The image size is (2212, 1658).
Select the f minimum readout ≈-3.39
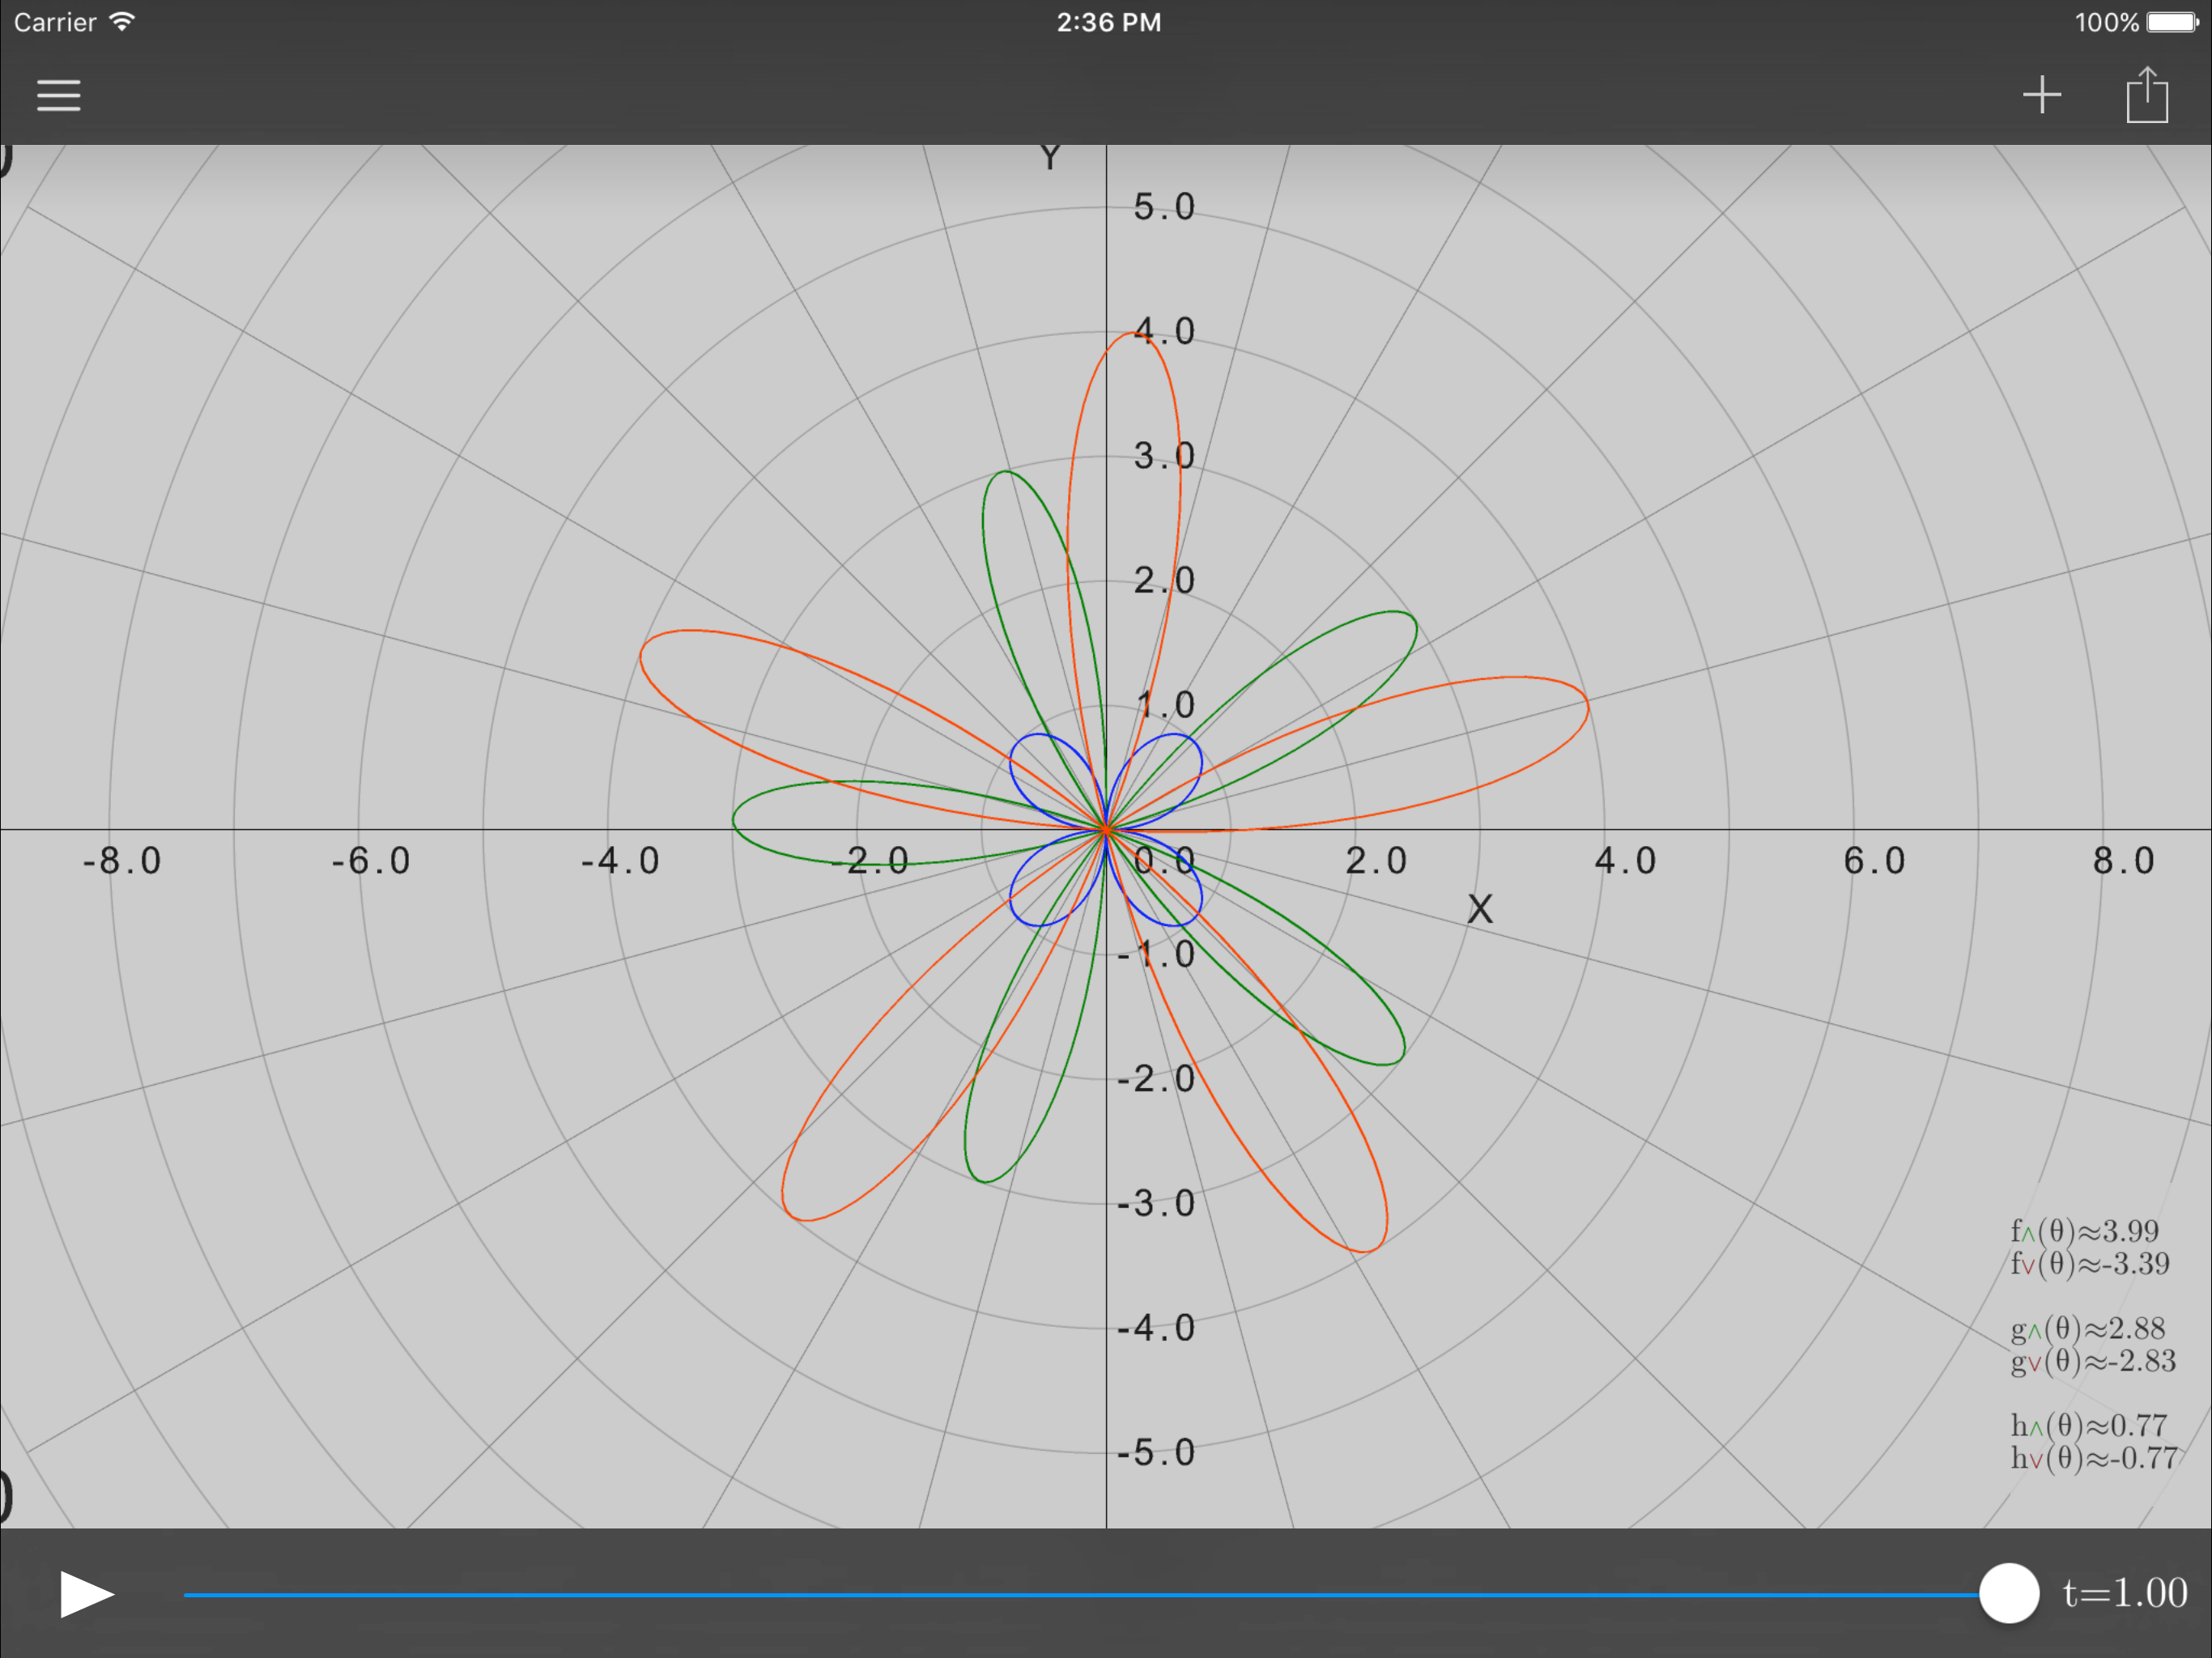point(2089,1264)
